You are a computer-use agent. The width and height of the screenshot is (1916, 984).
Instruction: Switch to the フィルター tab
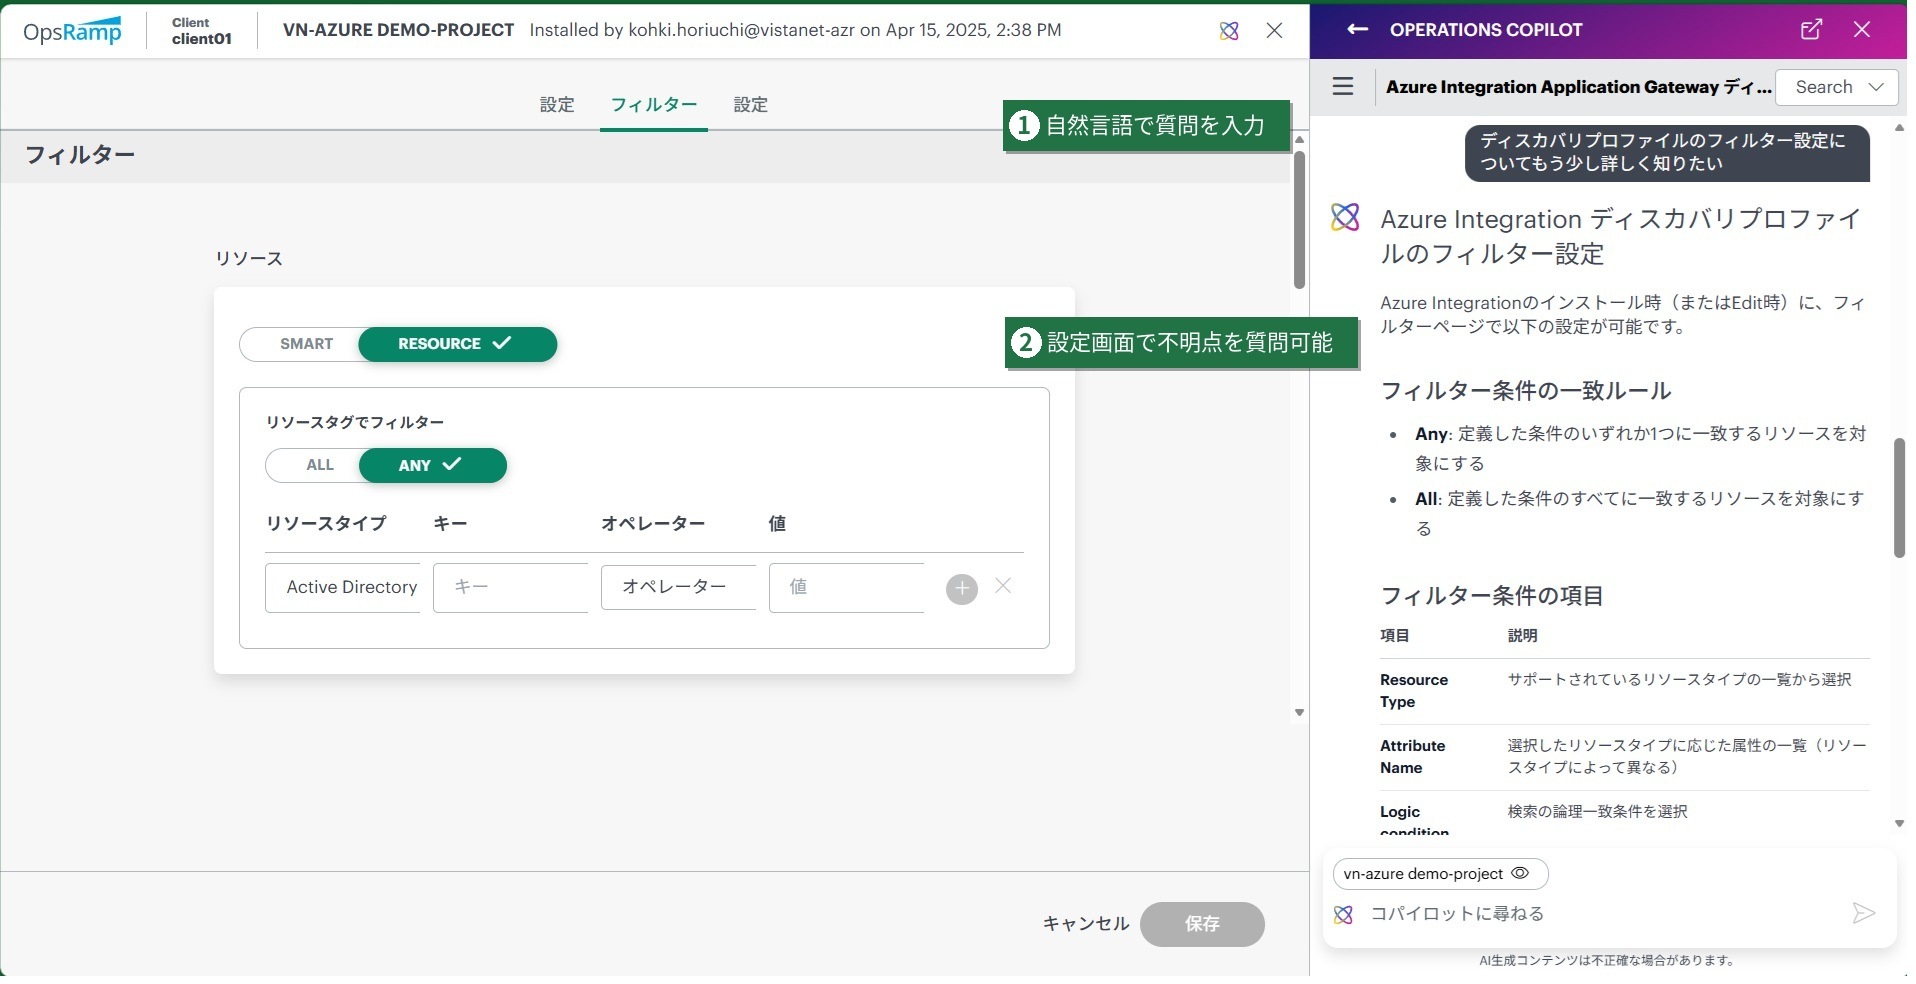(x=654, y=105)
